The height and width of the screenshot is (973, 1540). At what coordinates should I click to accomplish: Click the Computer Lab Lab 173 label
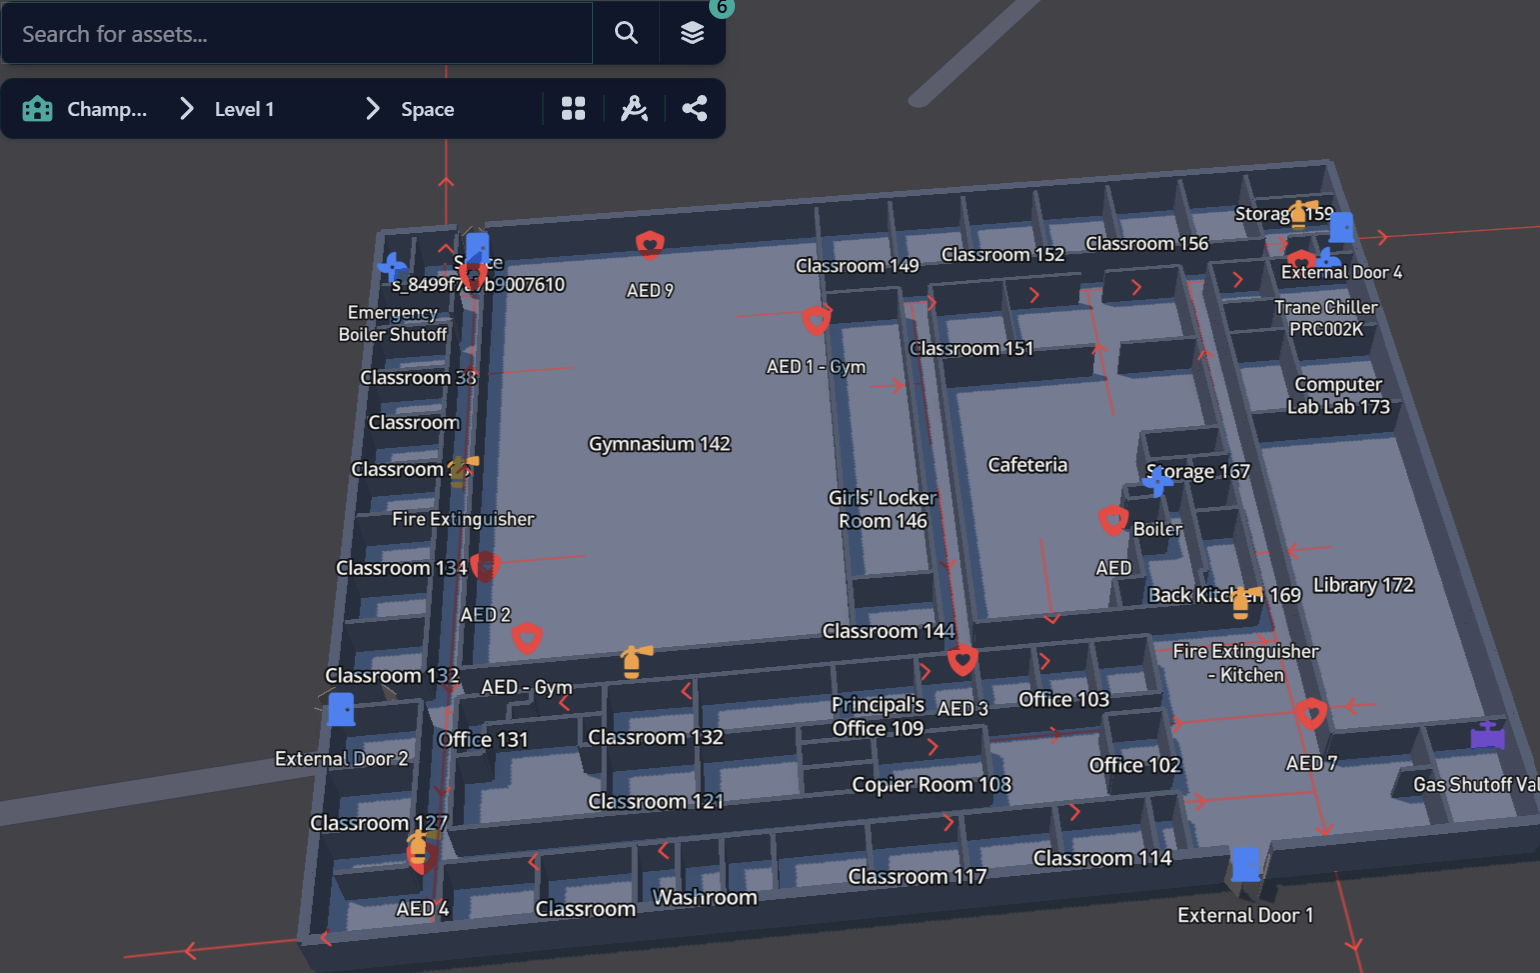(1339, 395)
